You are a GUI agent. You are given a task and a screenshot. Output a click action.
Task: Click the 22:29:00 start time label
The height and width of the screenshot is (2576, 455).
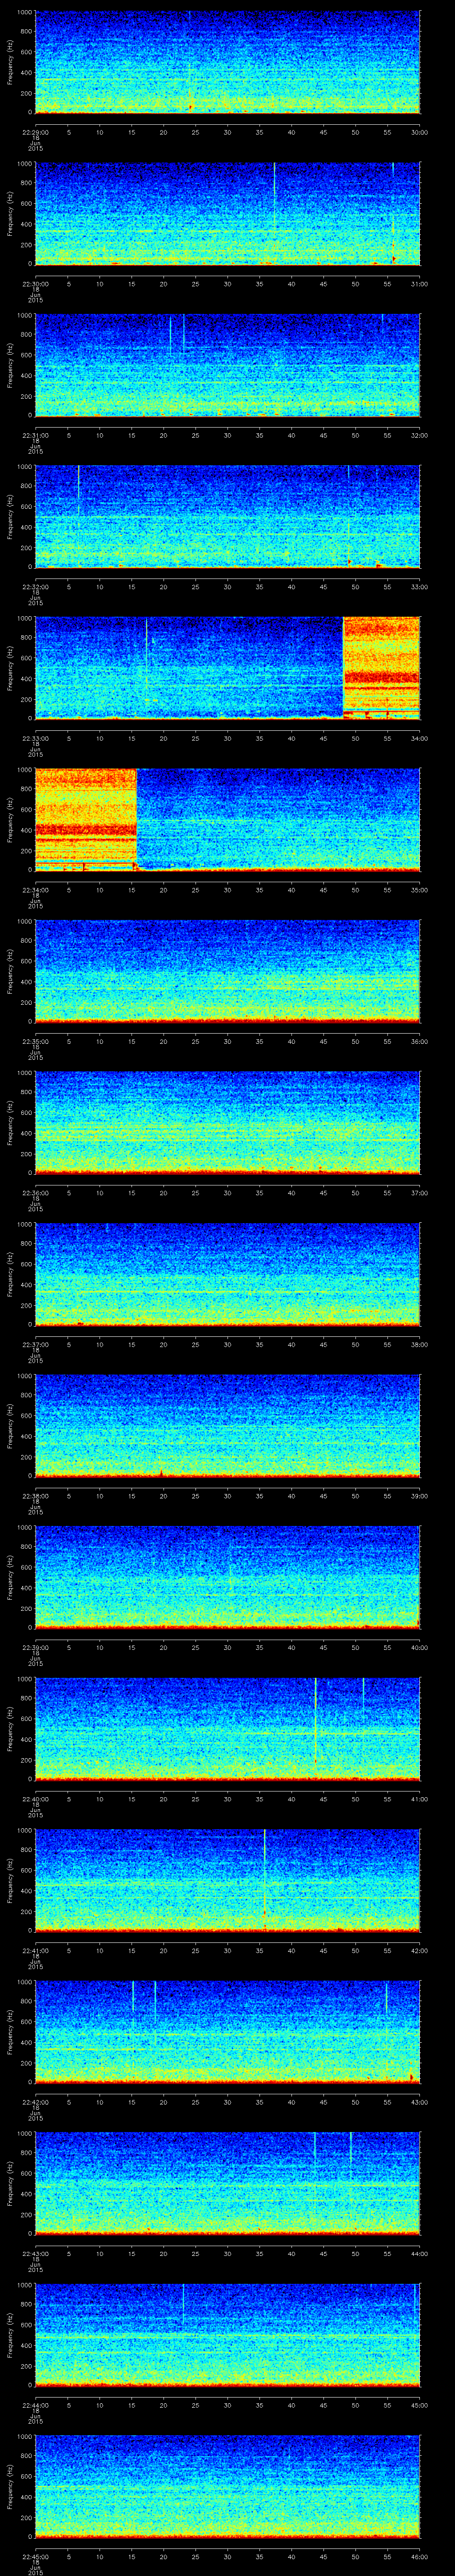tap(35, 132)
